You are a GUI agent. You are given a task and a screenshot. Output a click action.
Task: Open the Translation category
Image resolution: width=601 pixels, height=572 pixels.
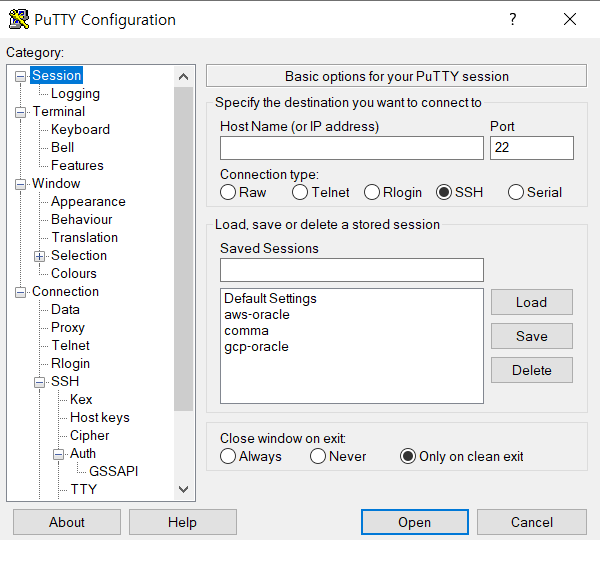tap(84, 238)
